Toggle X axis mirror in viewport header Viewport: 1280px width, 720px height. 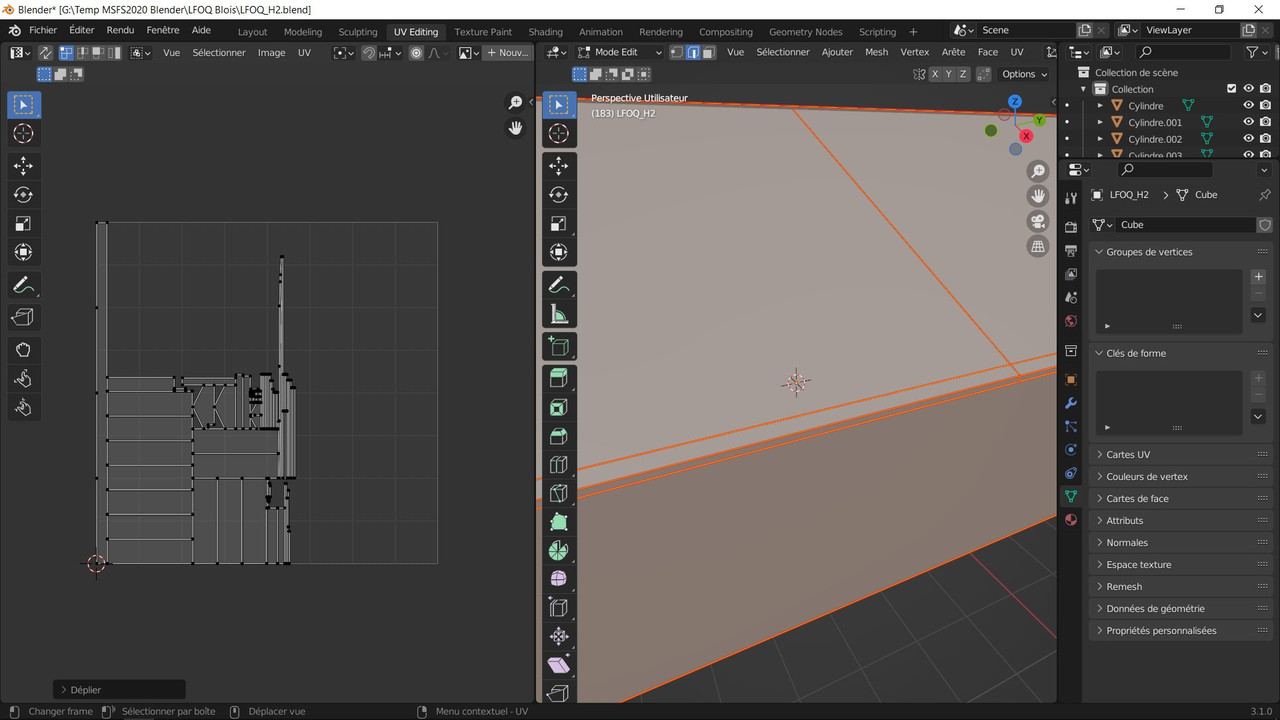(936, 74)
